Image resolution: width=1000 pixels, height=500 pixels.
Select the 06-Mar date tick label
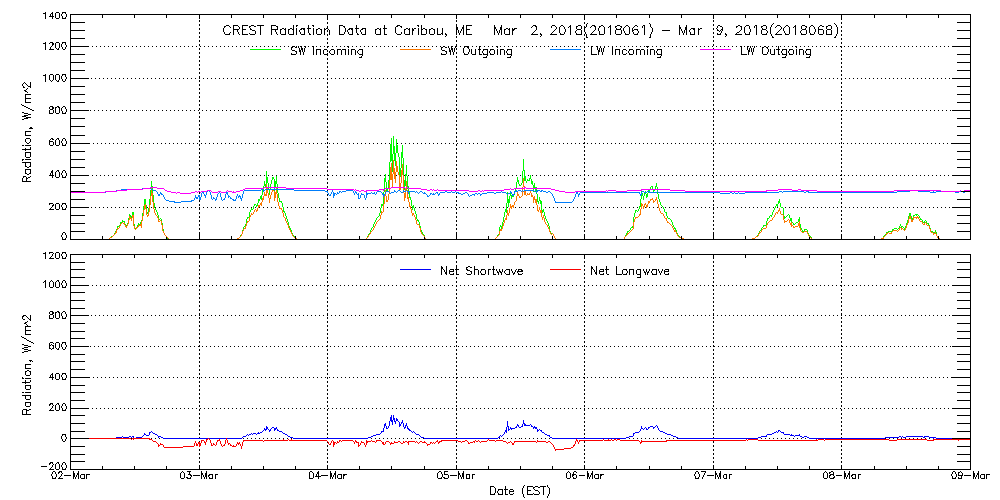point(584,475)
